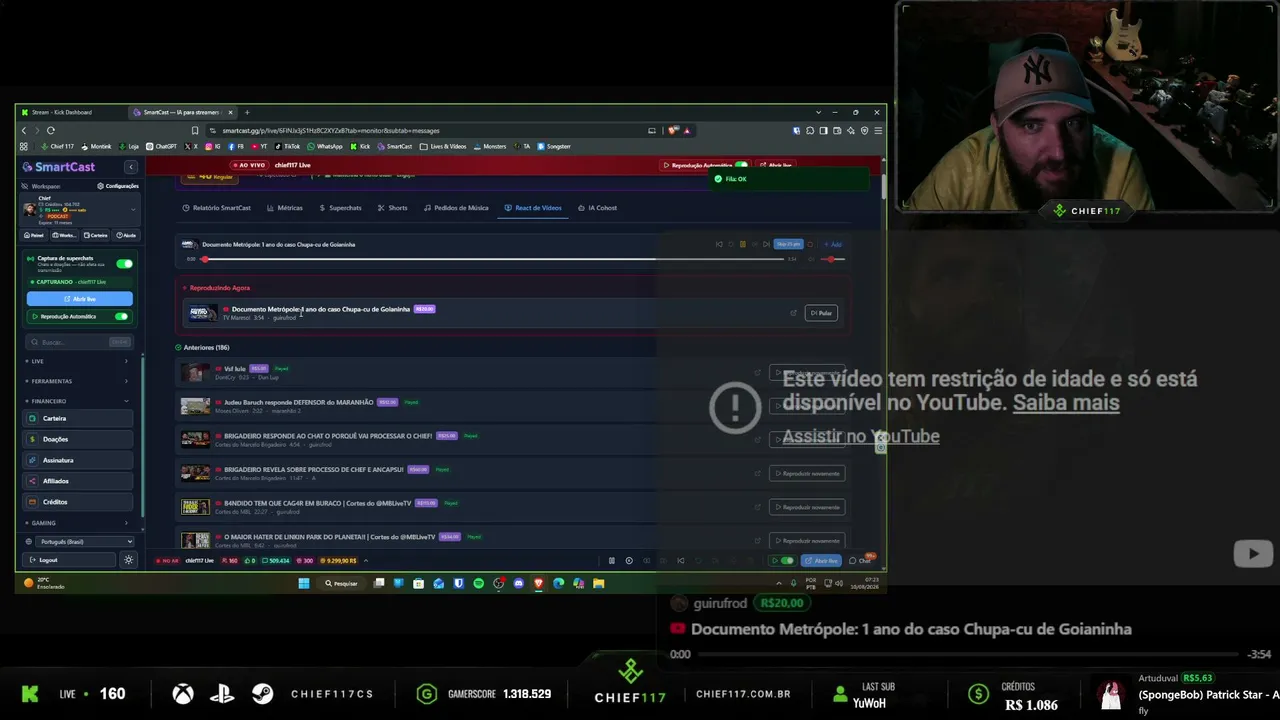The width and height of the screenshot is (1280, 720).
Task: Skip to previous video in the player row
Action: pyautogui.click(x=719, y=244)
